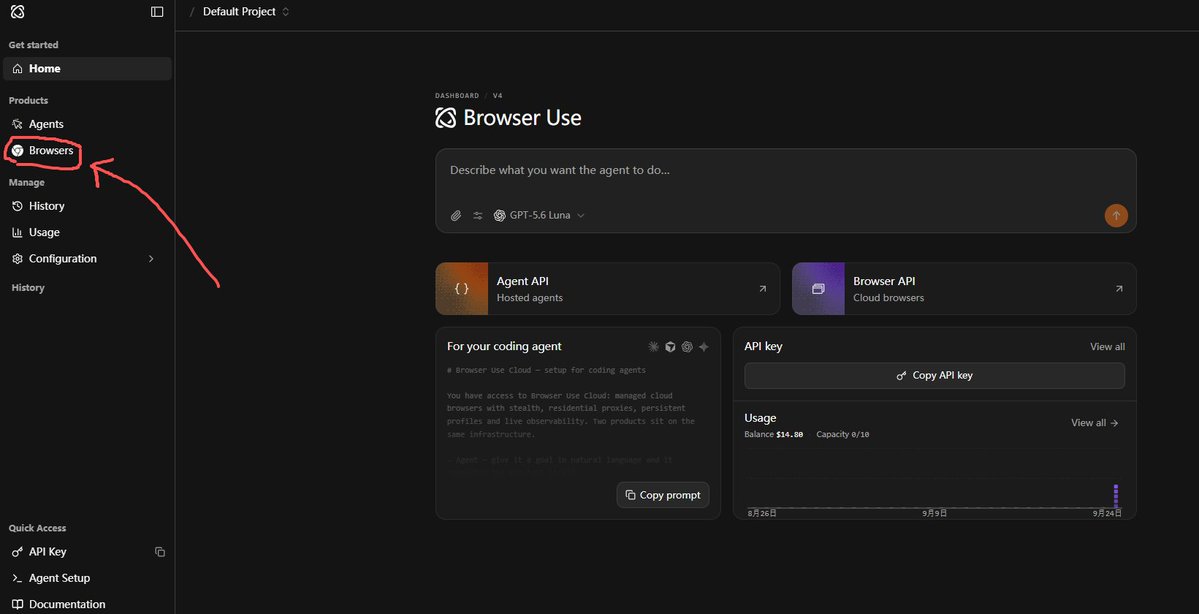Click the 9月9日 date label on the chart
The width and height of the screenshot is (1199, 614).
point(934,514)
